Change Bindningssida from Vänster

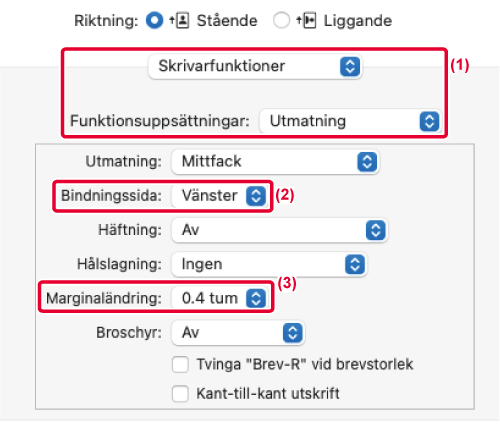[220, 196]
